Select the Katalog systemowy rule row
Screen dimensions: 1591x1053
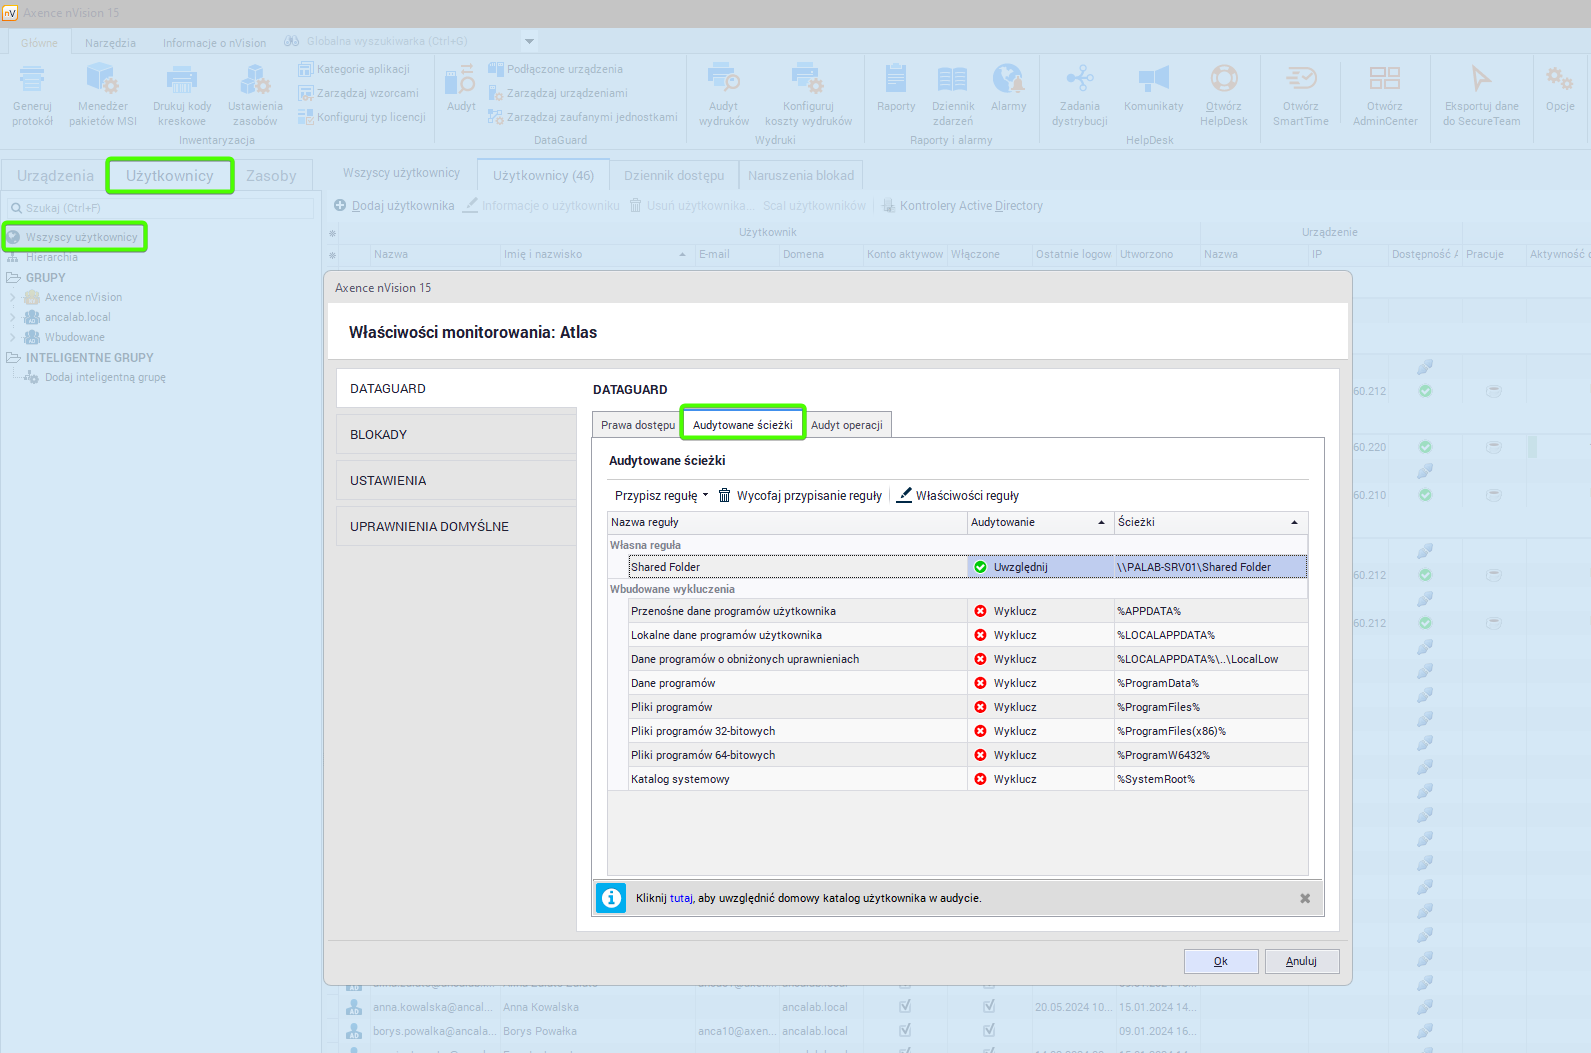pos(680,779)
